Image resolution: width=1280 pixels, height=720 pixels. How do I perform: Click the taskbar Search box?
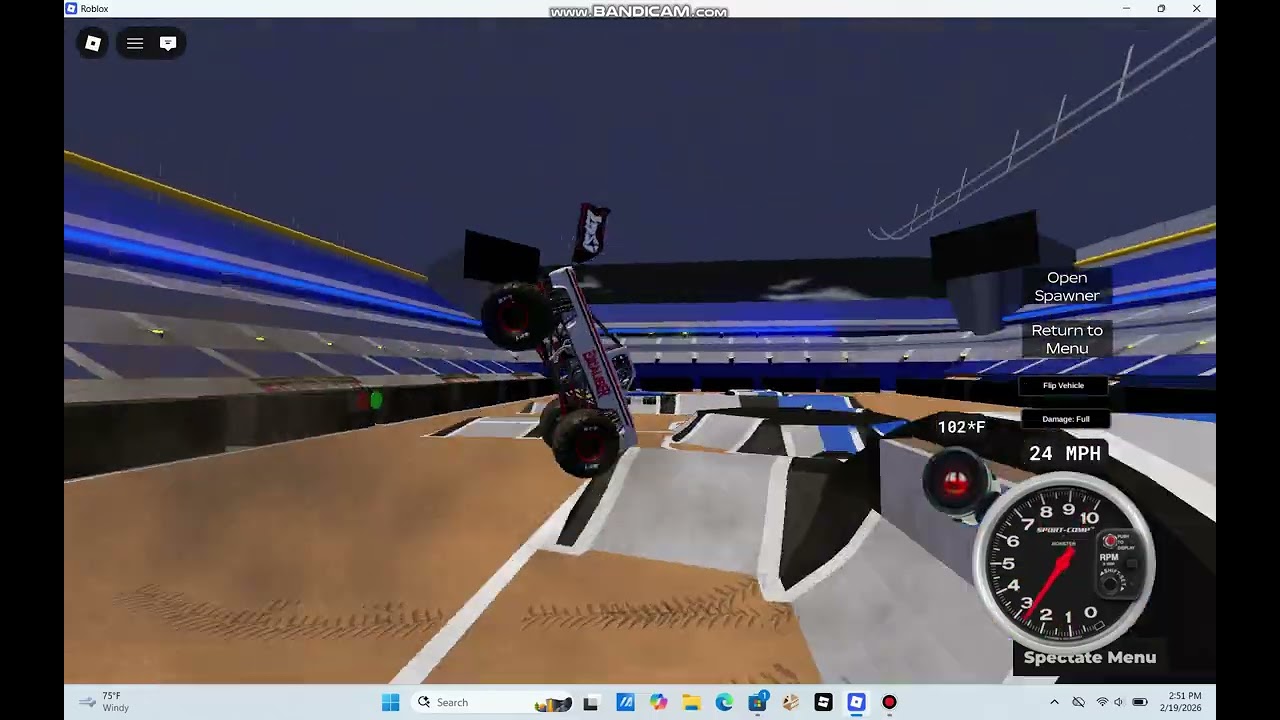pyautogui.click(x=494, y=702)
